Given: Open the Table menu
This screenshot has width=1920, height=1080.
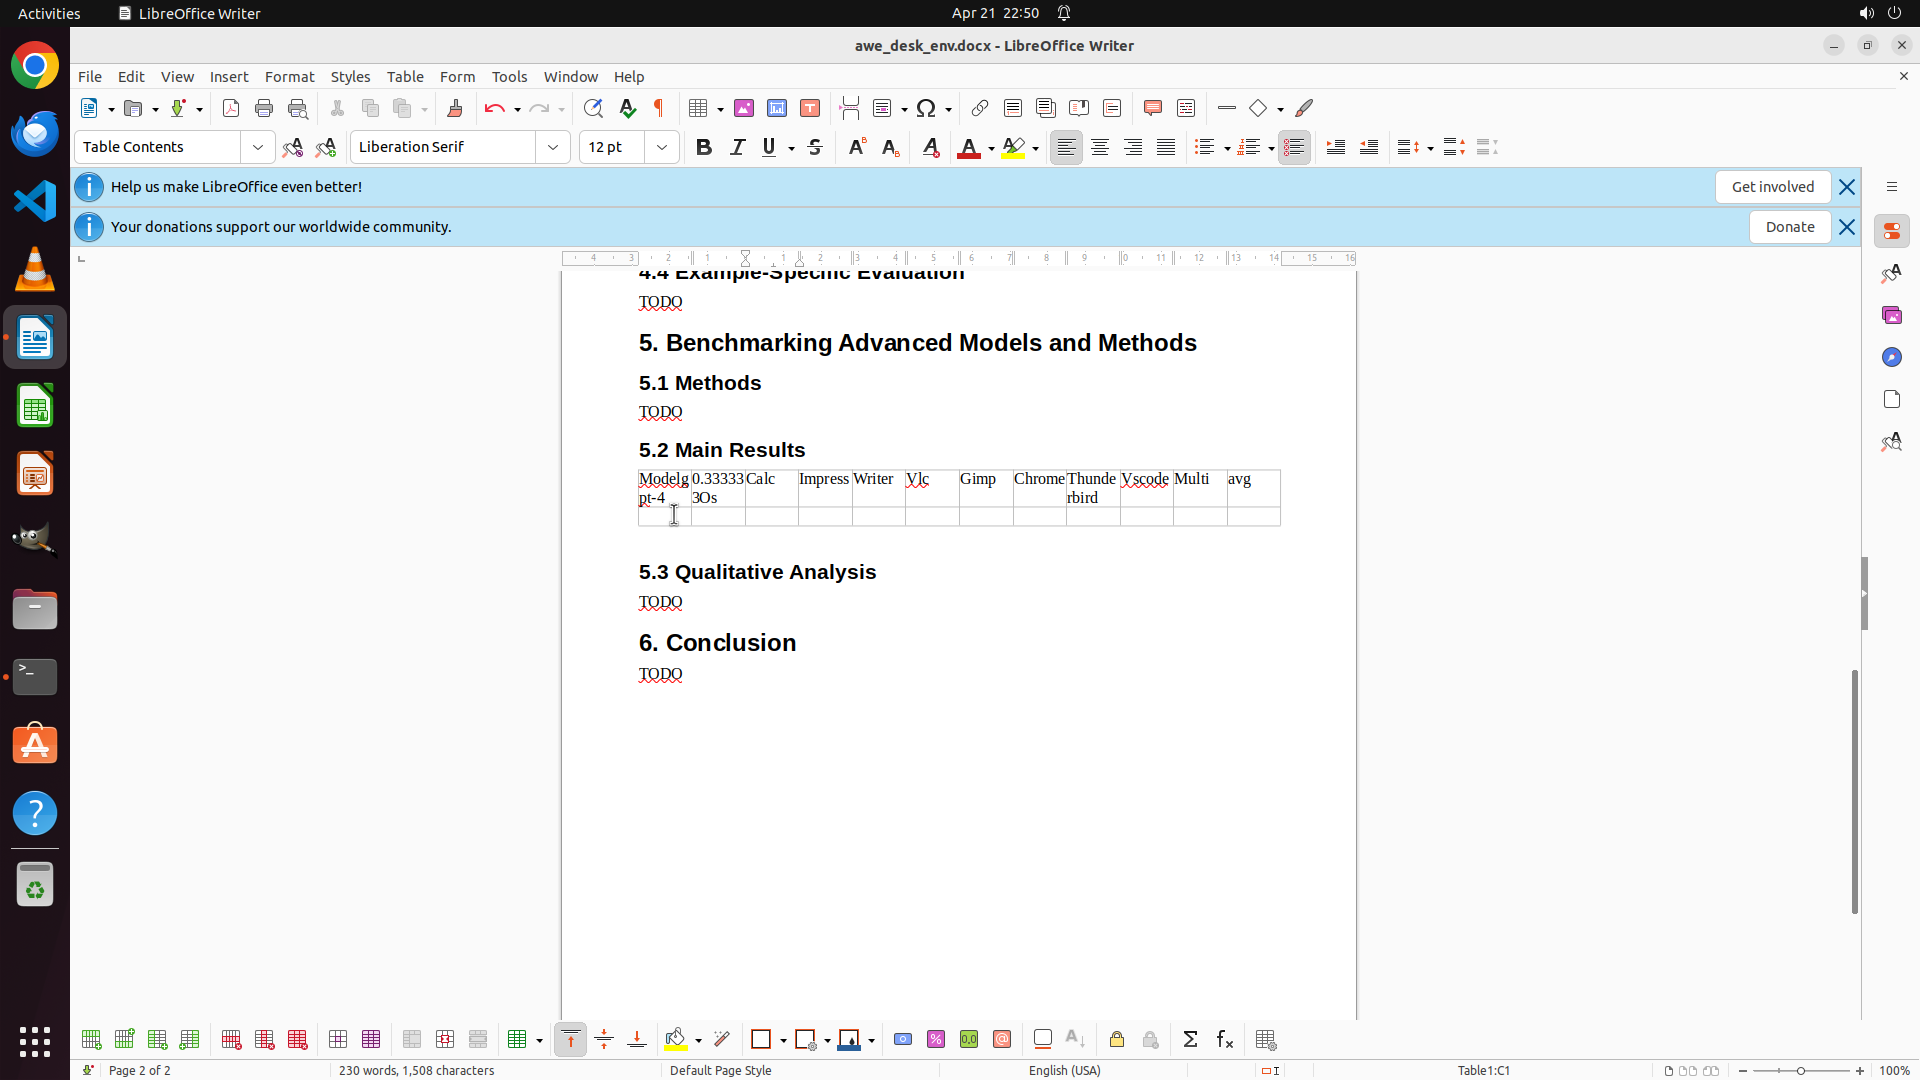Looking at the screenshot, I should (405, 77).
